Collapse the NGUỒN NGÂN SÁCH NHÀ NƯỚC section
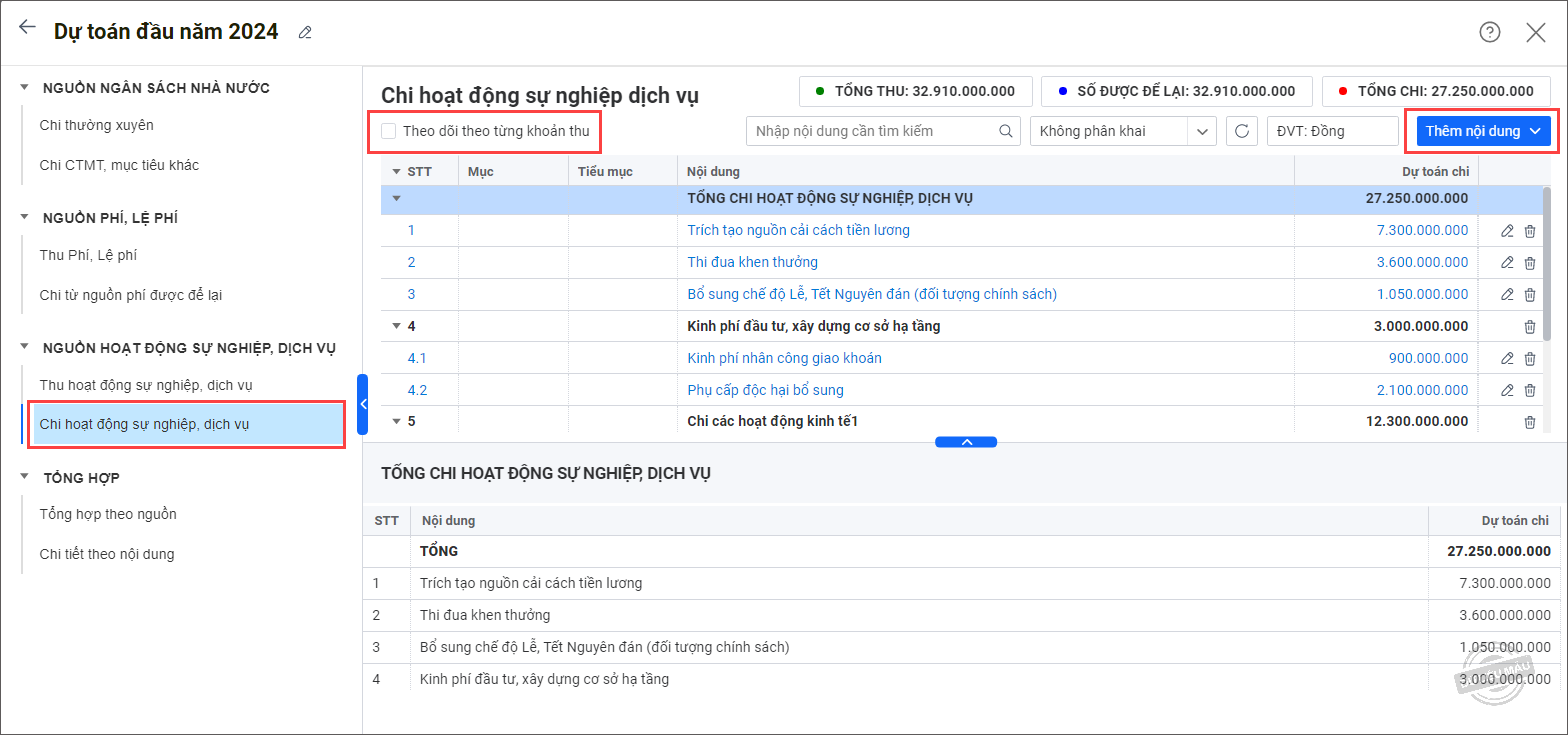The image size is (1568, 735). [x=25, y=88]
